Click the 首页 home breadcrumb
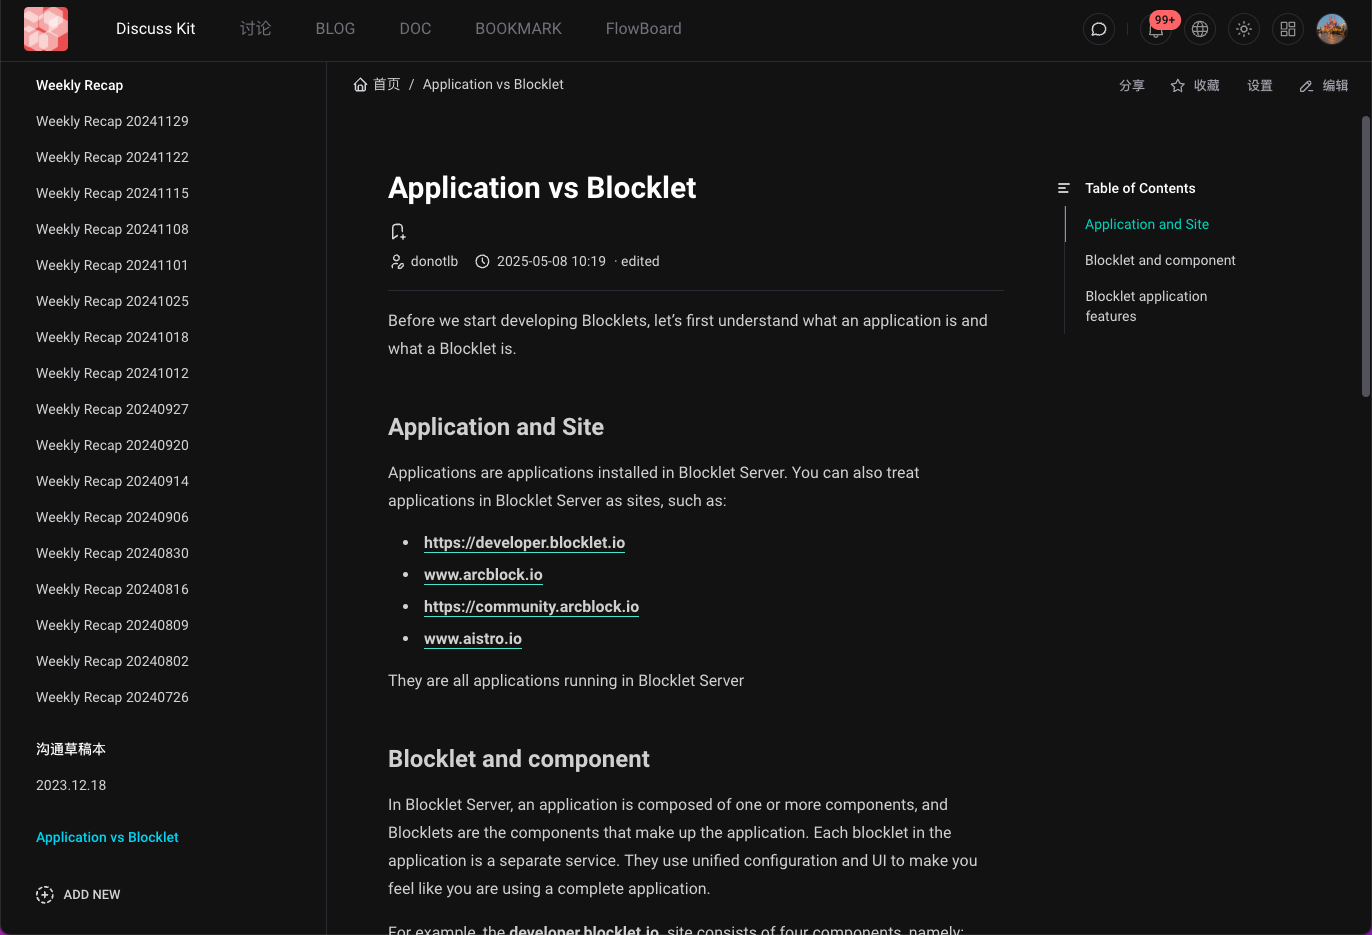Image resolution: width=1372 pixels, height=935 pixels. tap(377, 85)
